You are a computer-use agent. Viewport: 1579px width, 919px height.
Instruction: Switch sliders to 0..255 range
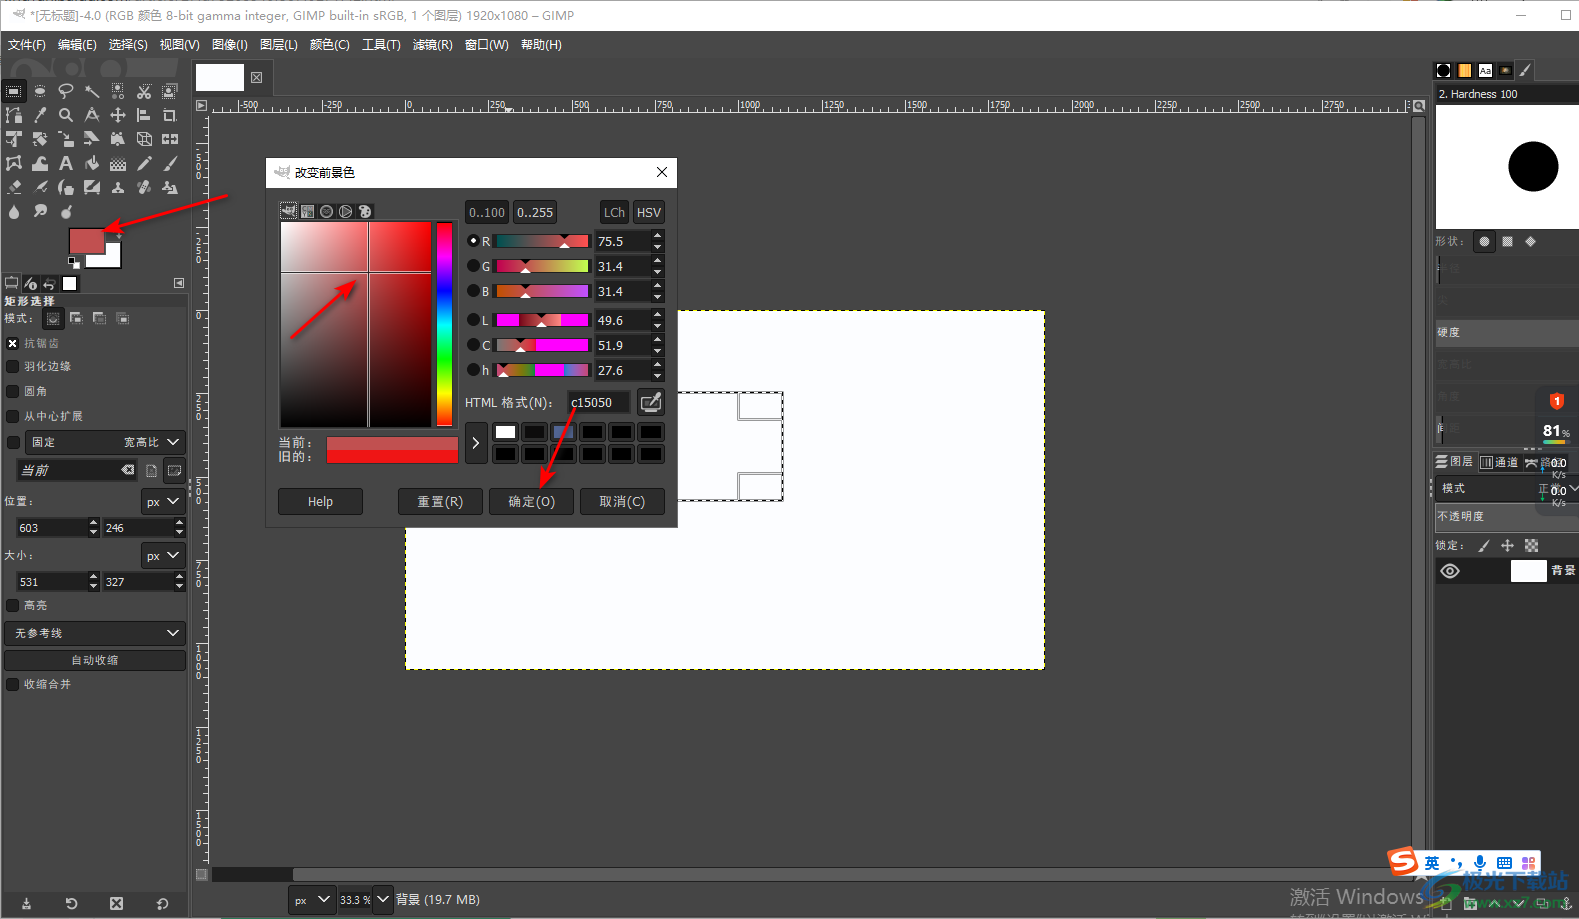535,212
